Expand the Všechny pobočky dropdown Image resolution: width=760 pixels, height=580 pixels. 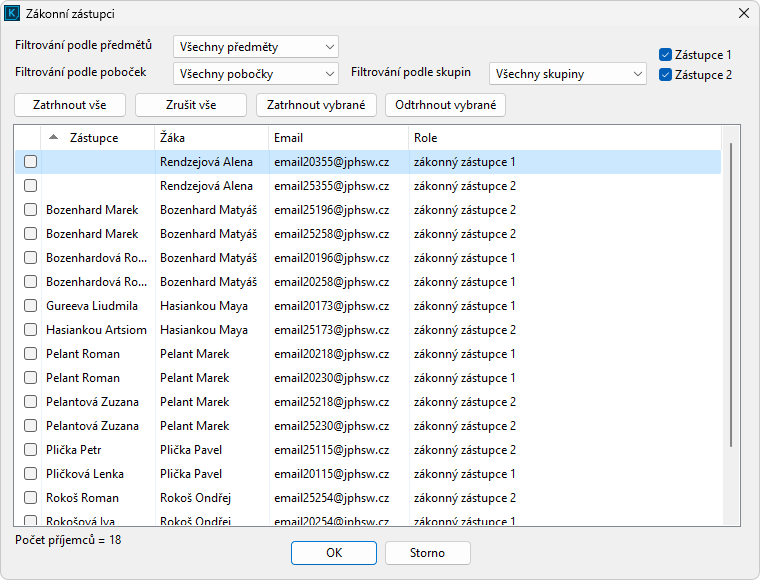pyautogui.click(x=255, y=73)
